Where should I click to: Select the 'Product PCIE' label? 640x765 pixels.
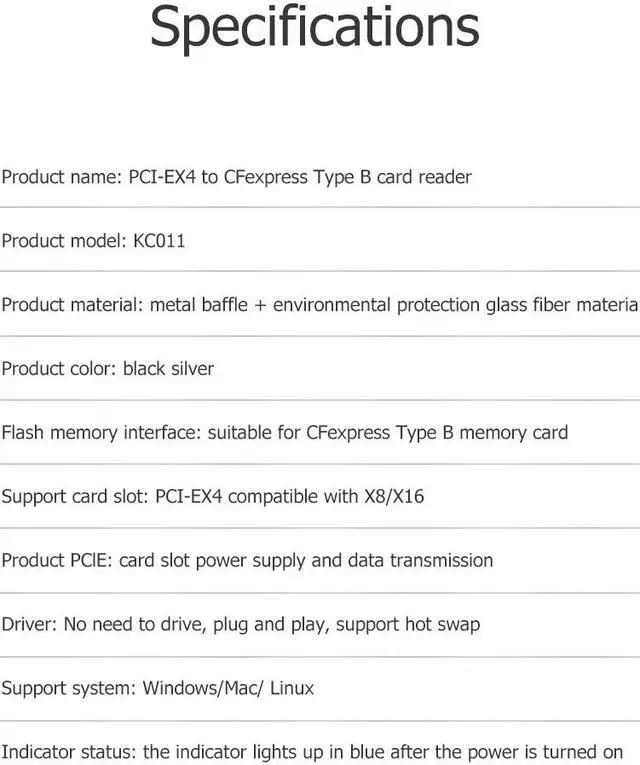click(x=56, y=560)
